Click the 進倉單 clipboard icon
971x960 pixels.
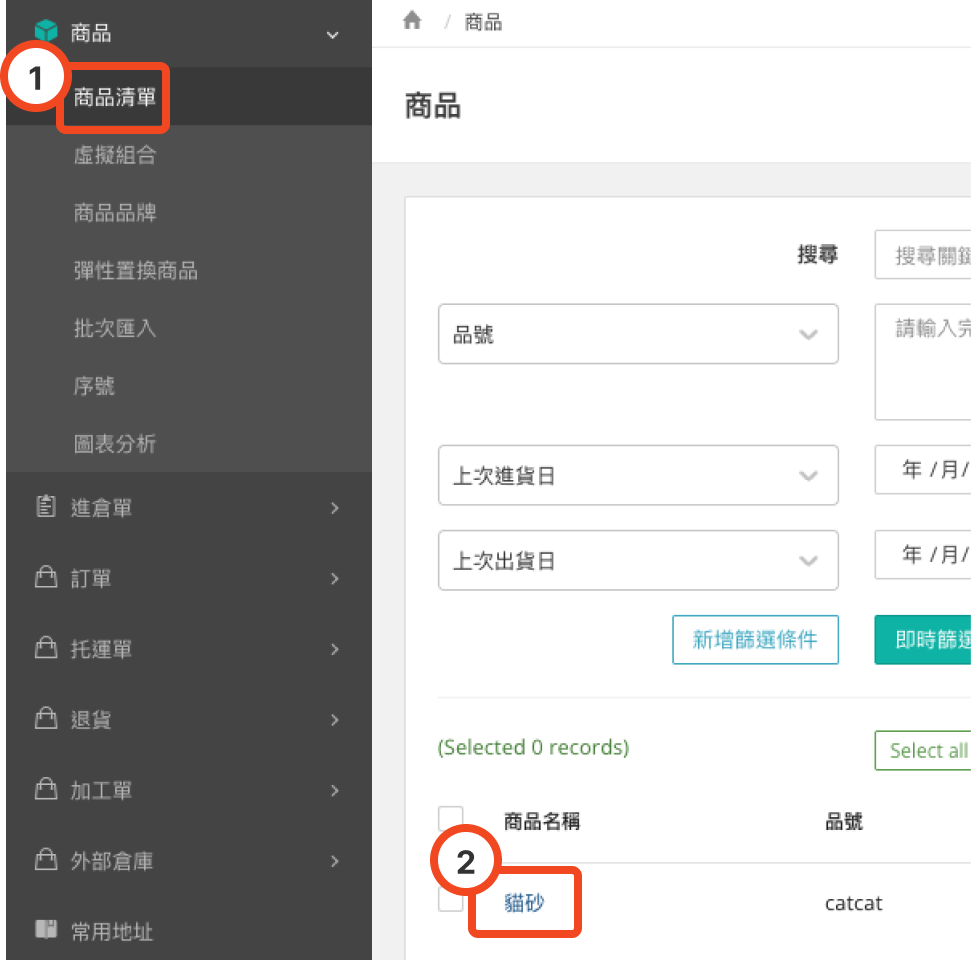tap(46, 508)
